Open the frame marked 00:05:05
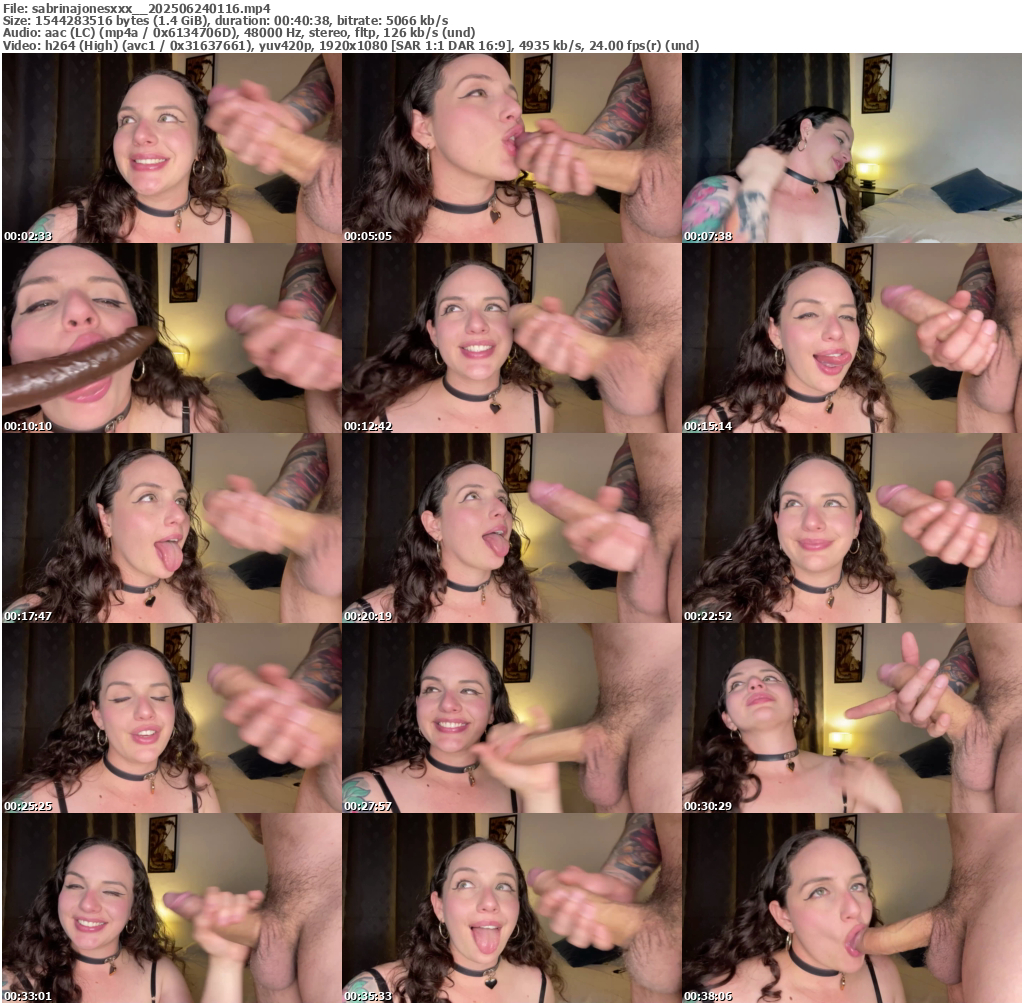1024x1003 pixels. click(511, 148)
